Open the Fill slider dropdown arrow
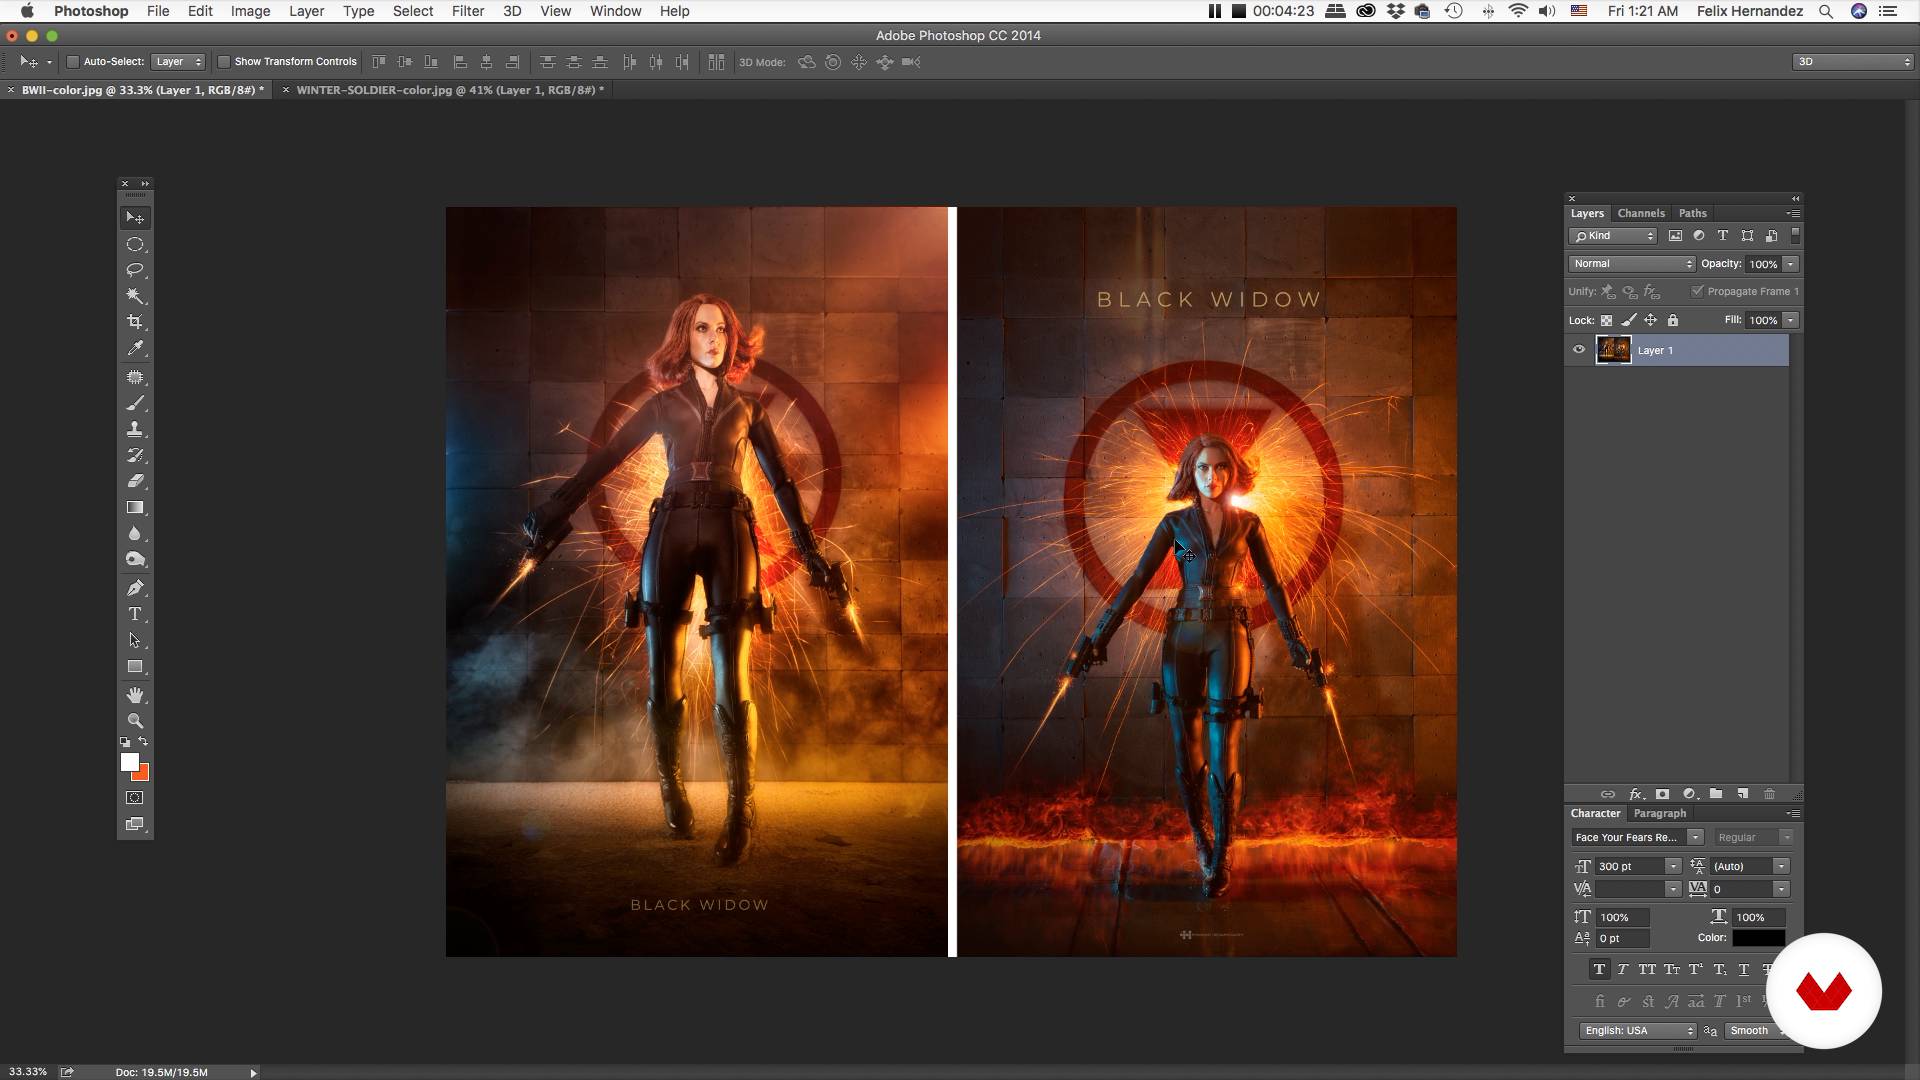Image resolution: width=1920 pixels, height=1080 pixels. click(x=1790, y=320)
